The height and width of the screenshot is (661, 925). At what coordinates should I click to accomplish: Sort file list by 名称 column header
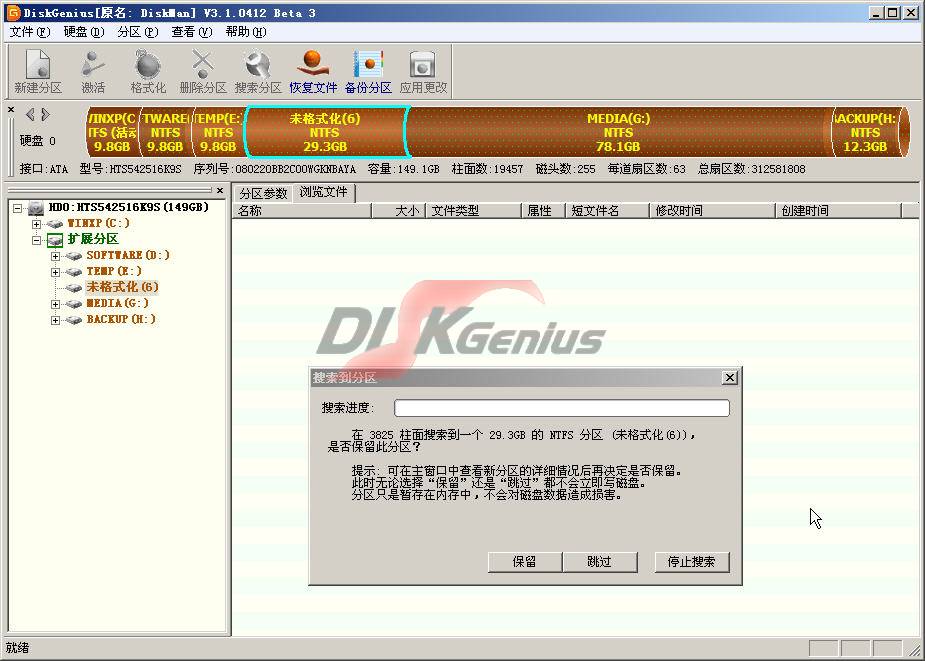[x=302, y=211]
